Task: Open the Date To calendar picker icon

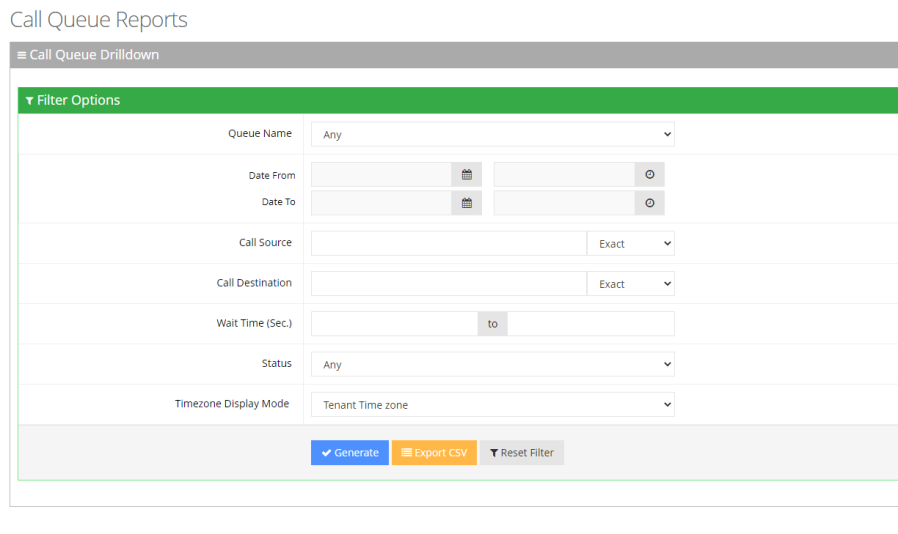Action: tap(466, 203)
